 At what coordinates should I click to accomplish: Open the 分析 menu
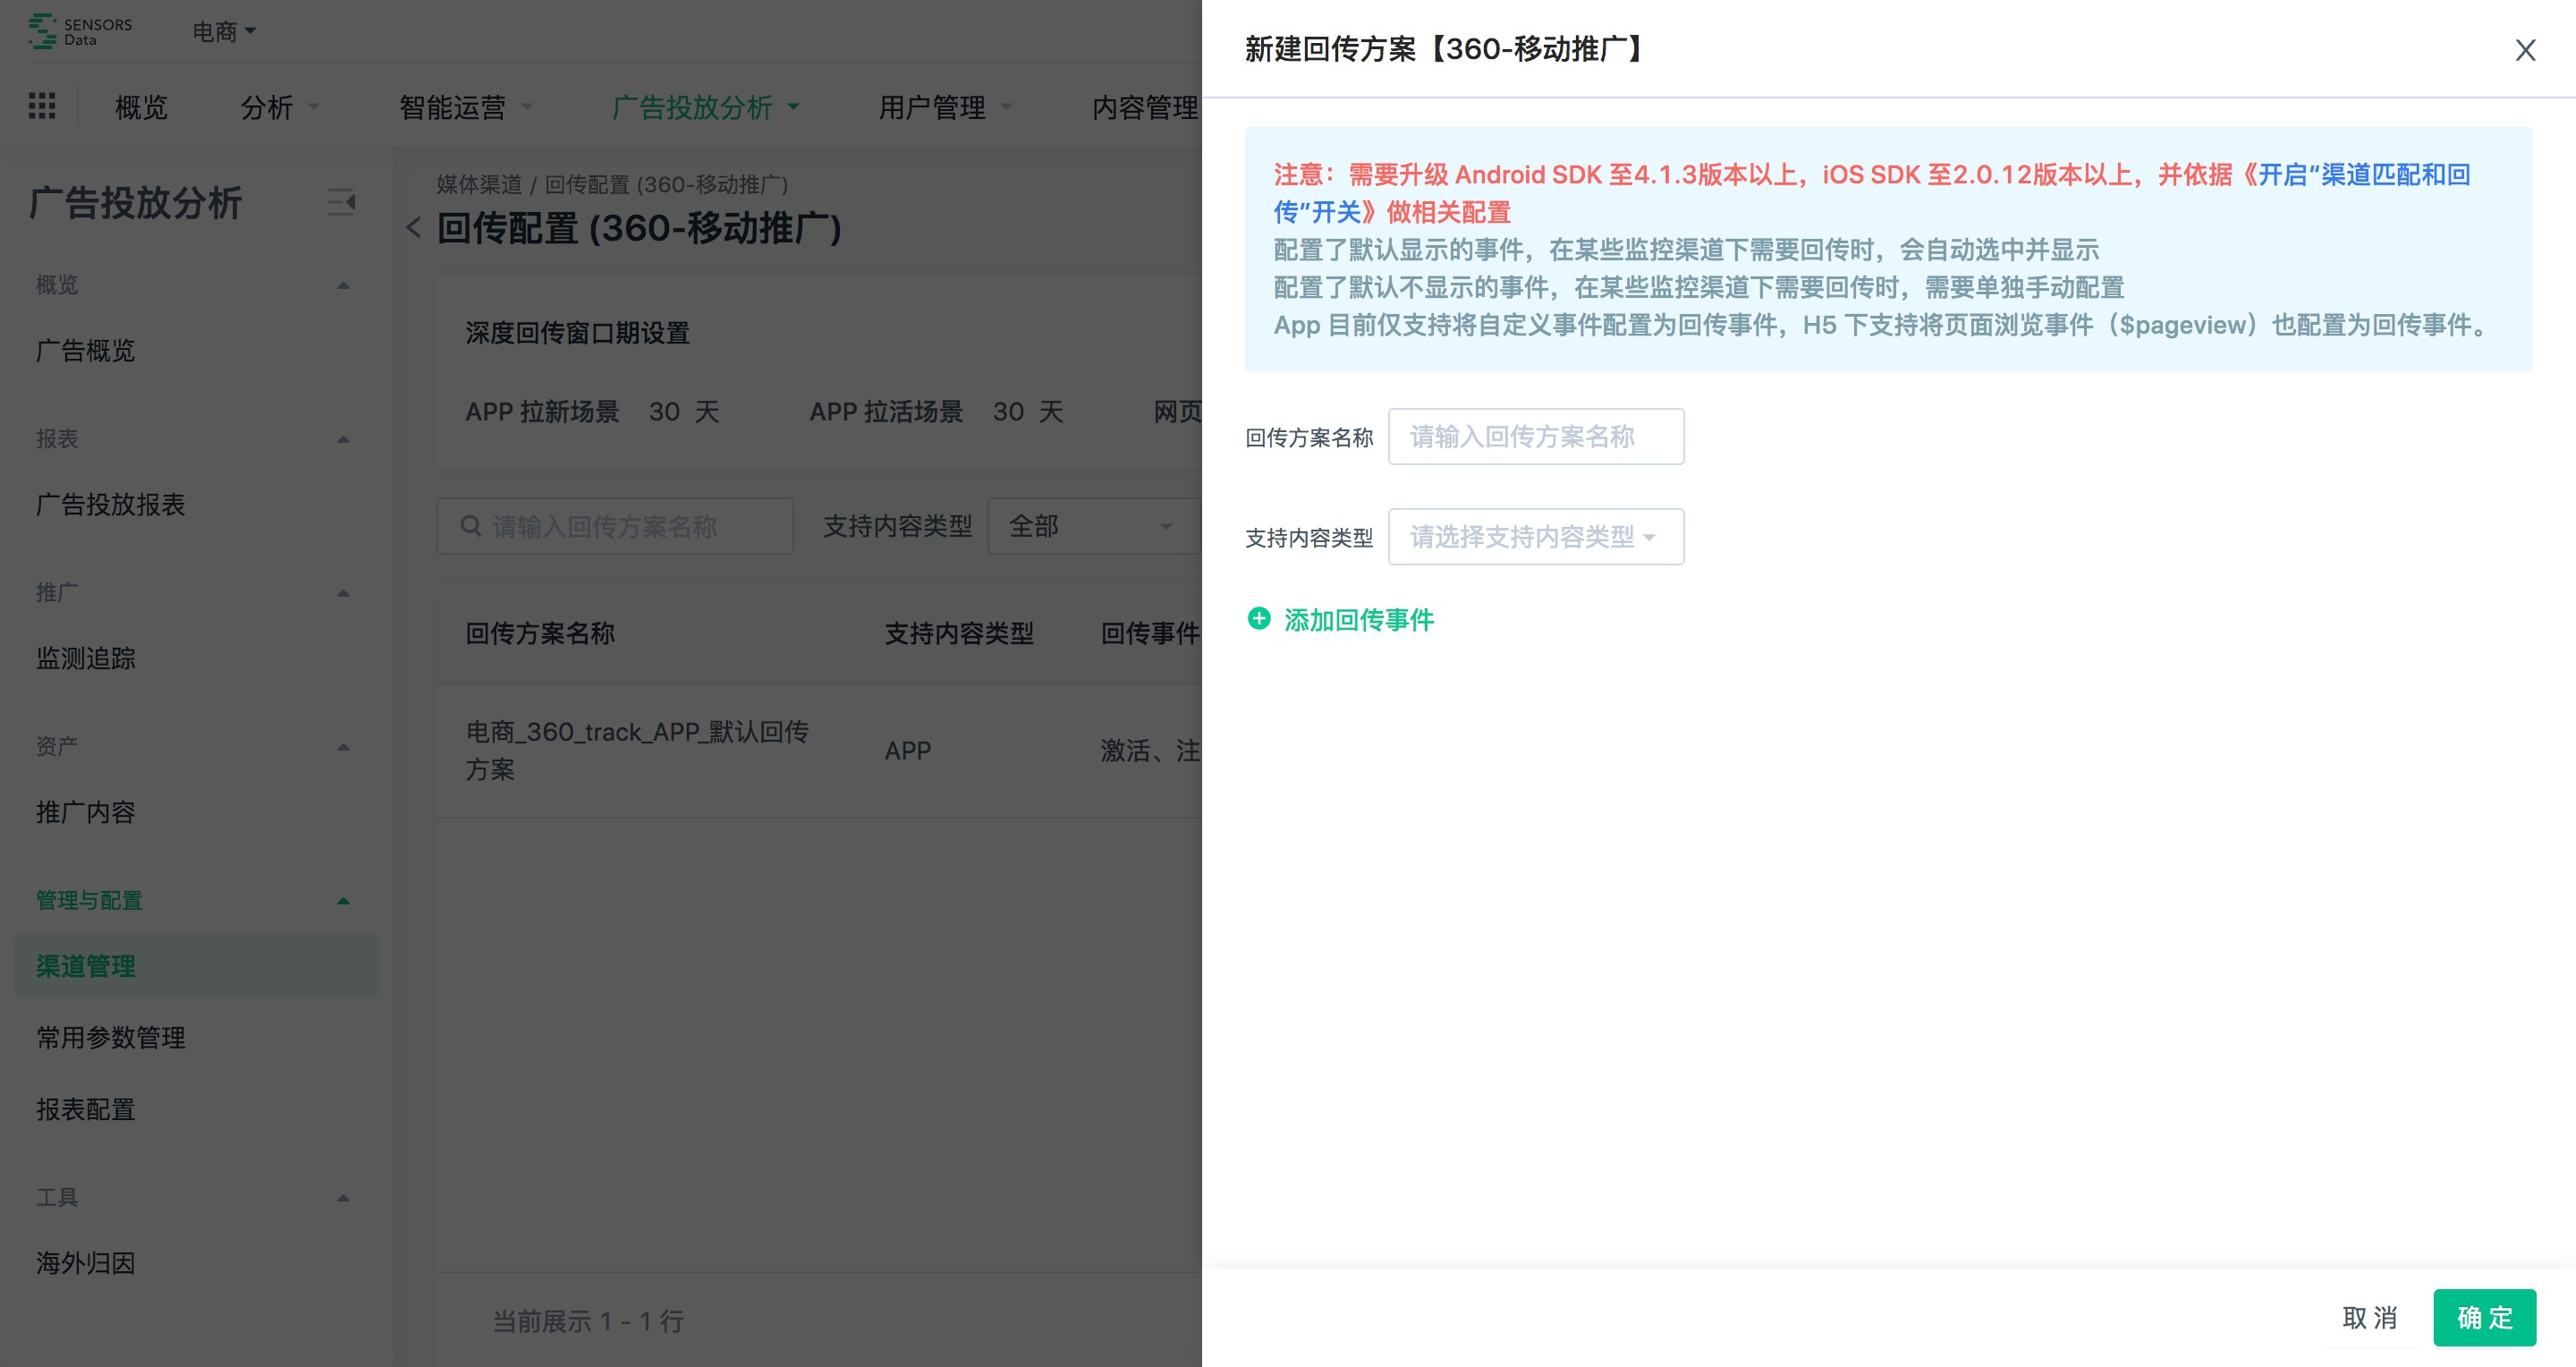pos(279,107)
